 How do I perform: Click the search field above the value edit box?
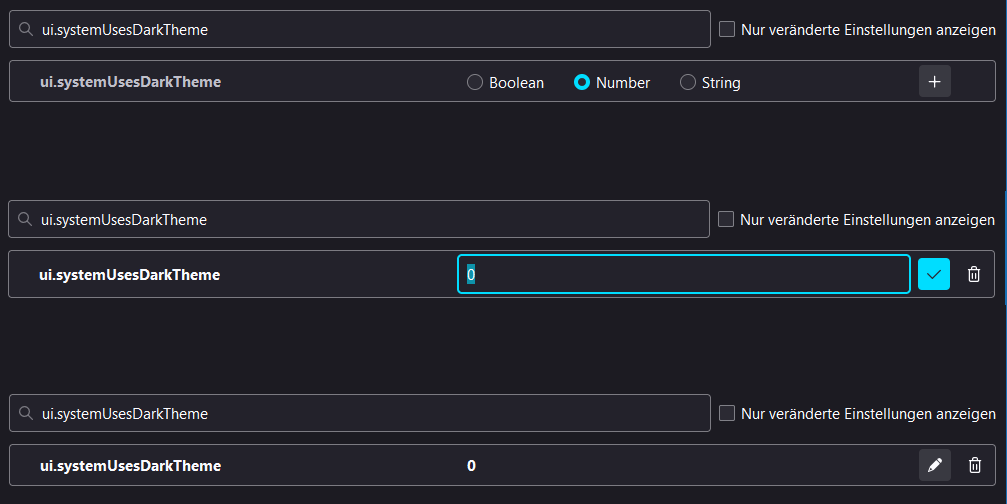tap(370, 220)
